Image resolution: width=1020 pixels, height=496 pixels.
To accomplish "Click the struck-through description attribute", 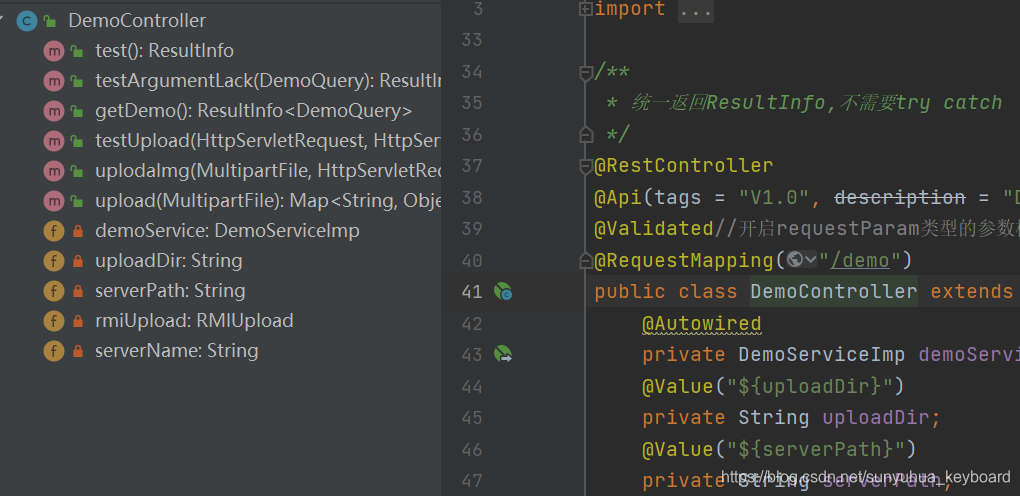I will tap(900, 197).
